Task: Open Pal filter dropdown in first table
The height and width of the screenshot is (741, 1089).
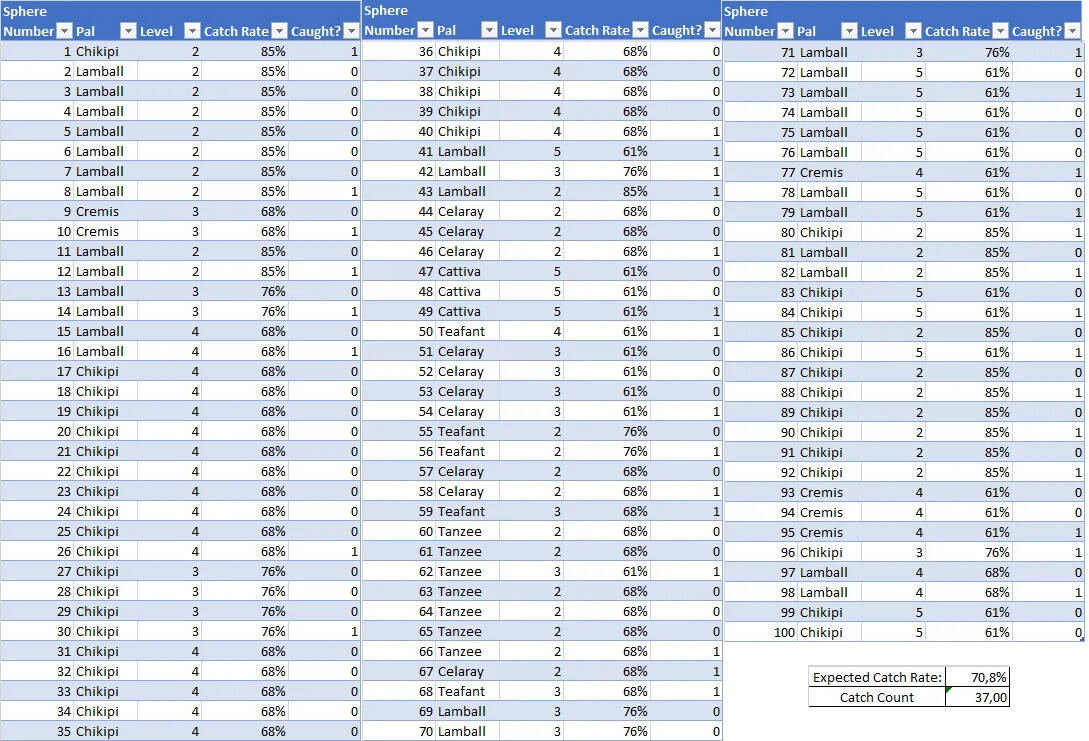Action: [x=128, y=31]
